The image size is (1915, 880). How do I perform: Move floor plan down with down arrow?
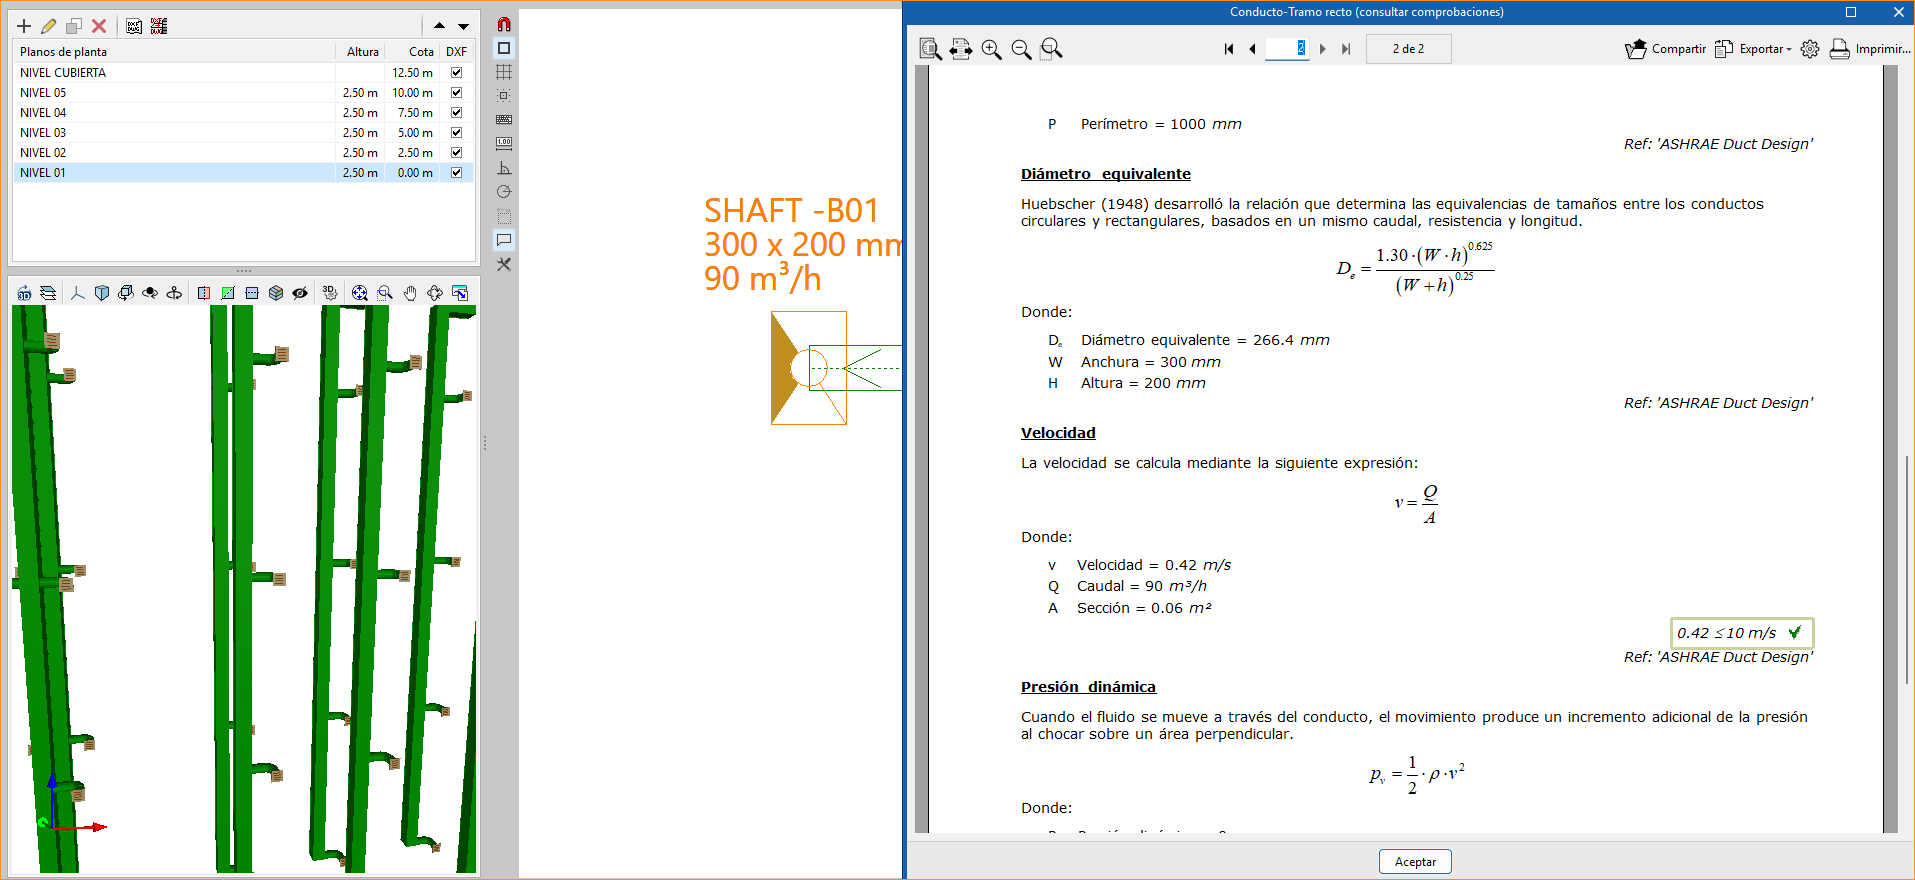(463, 26)
